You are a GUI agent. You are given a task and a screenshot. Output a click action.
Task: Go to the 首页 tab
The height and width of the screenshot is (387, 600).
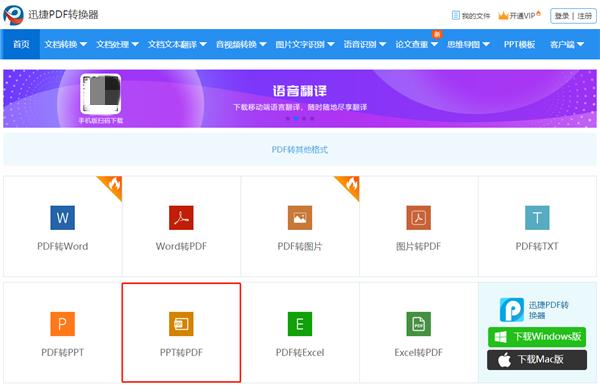(21, 44)
